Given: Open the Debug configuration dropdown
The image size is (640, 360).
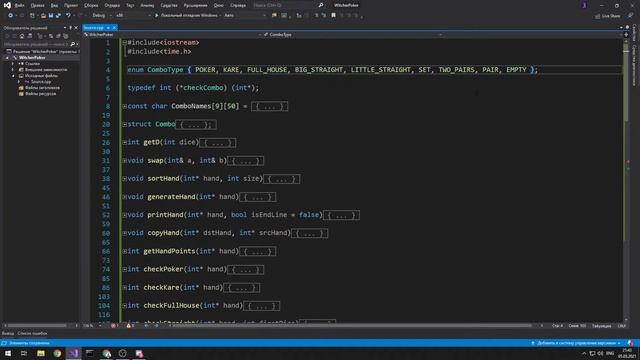Looking at the screenshot, I should pyautogui.click(x=101, y=16).
